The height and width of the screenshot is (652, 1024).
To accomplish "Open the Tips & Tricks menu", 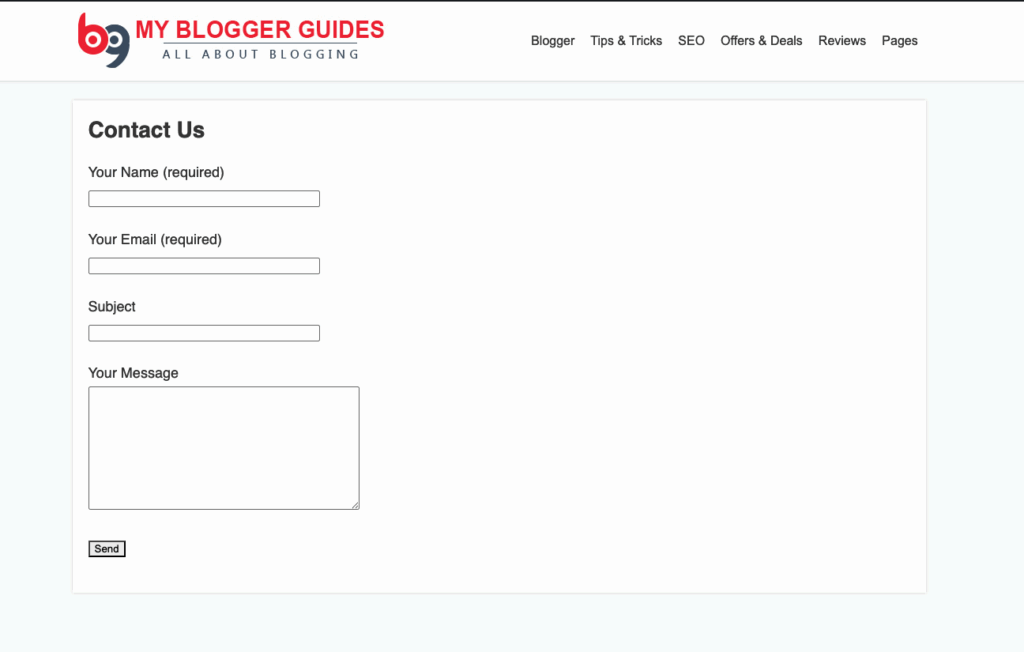I will coord(626,41).
